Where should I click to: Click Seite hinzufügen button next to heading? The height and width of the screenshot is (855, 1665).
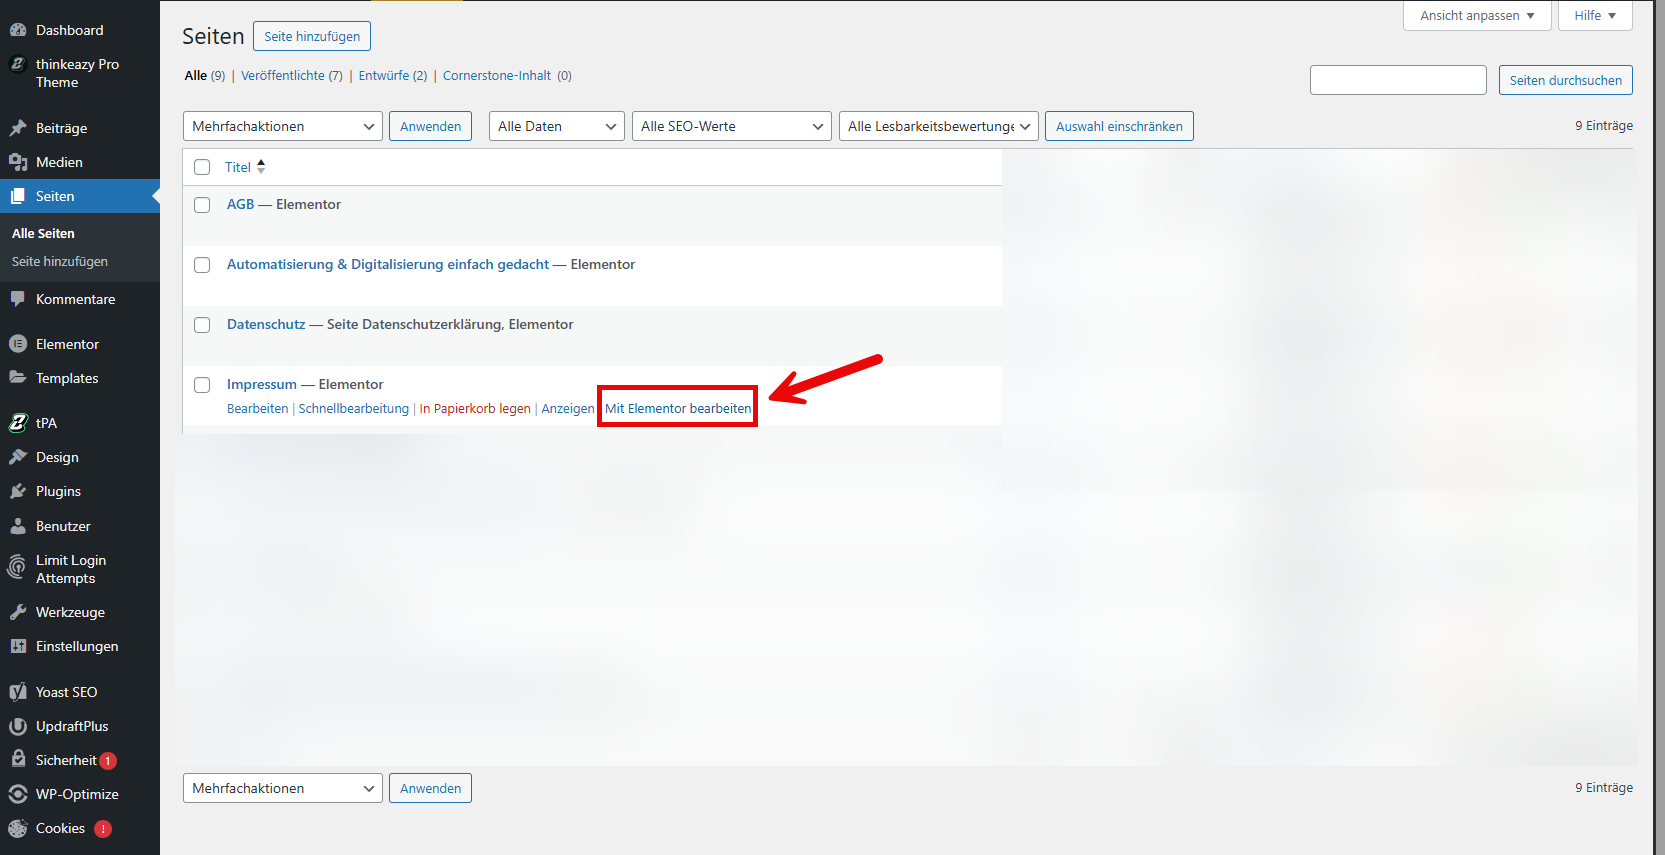tap(312, 36)
